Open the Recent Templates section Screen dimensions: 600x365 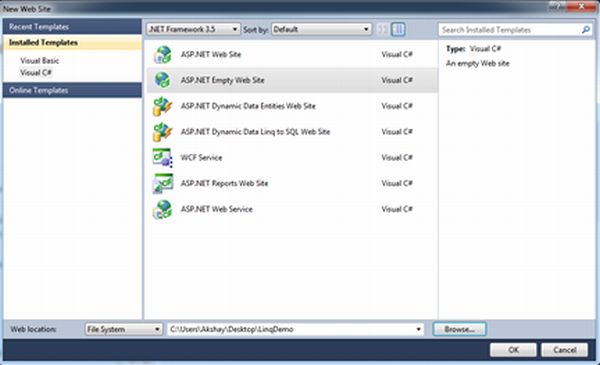(72, 27)
